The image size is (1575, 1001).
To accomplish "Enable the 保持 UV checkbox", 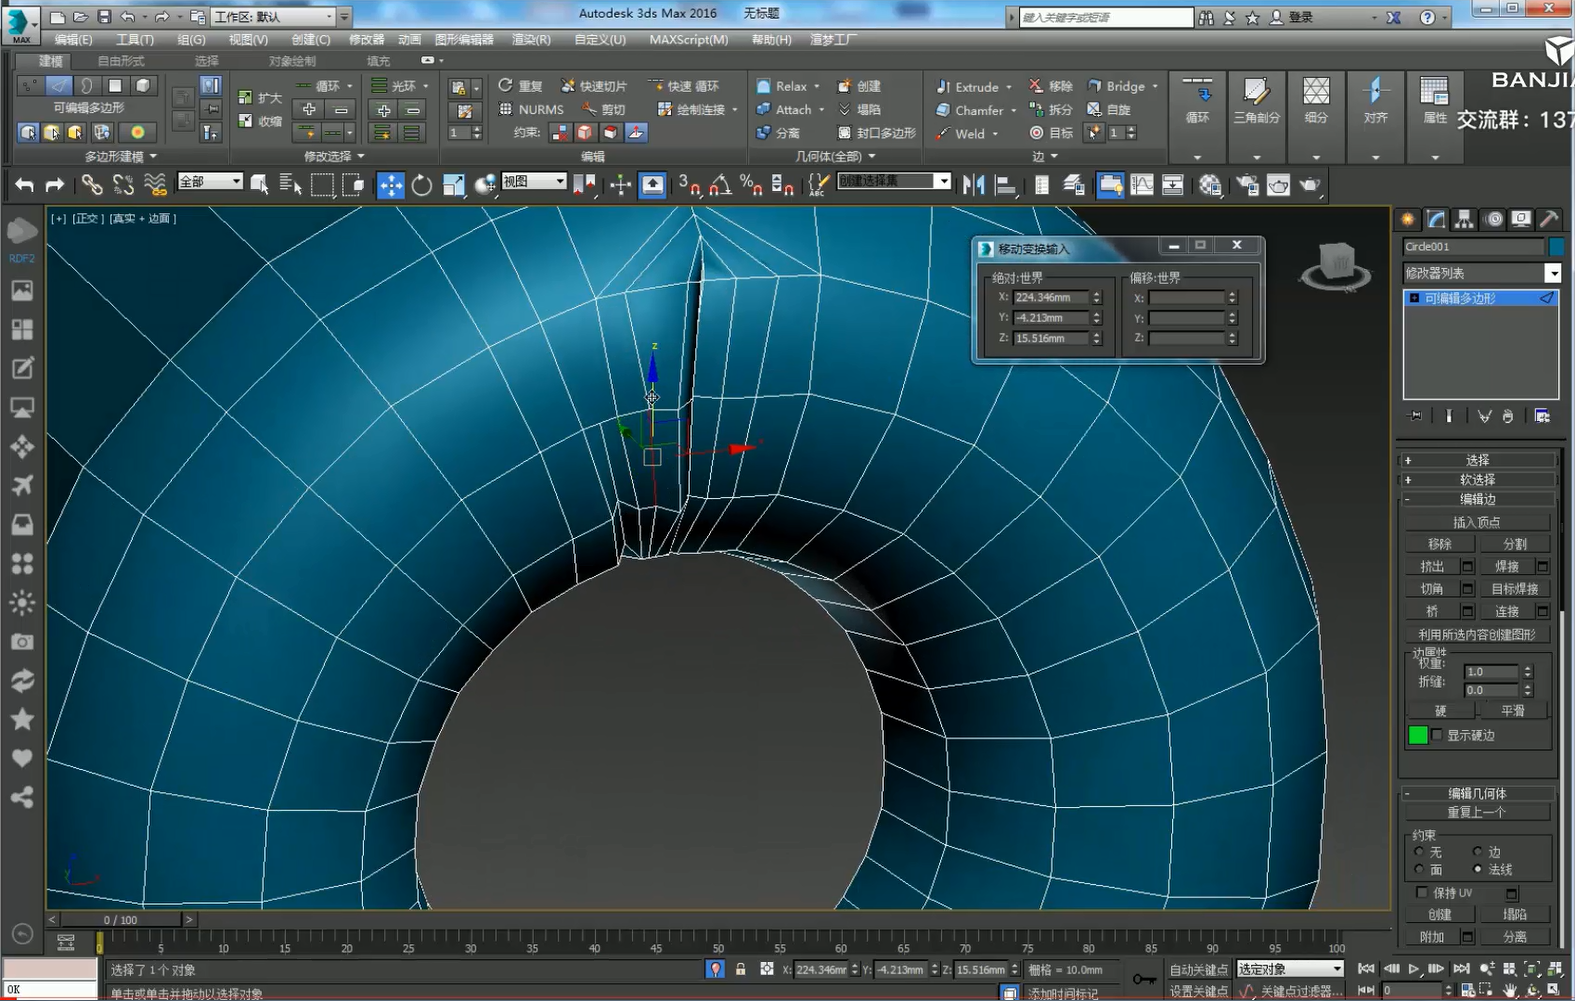I will coord(1421,892).
